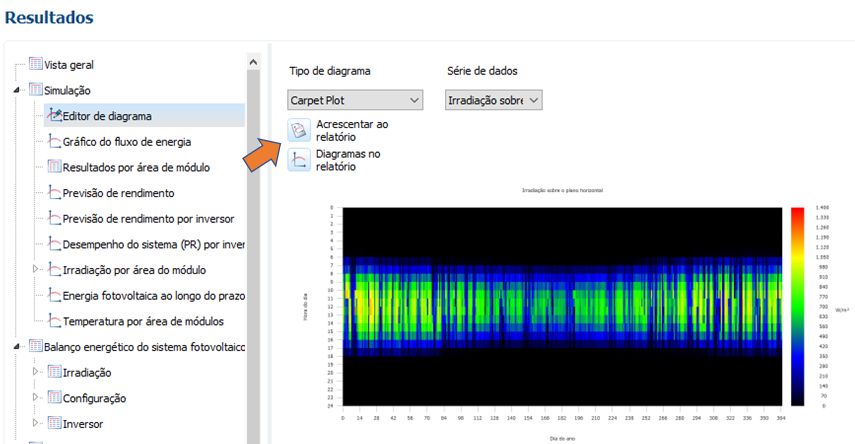
Task: Click the Vista geral table icon
Action: point(36,65)
